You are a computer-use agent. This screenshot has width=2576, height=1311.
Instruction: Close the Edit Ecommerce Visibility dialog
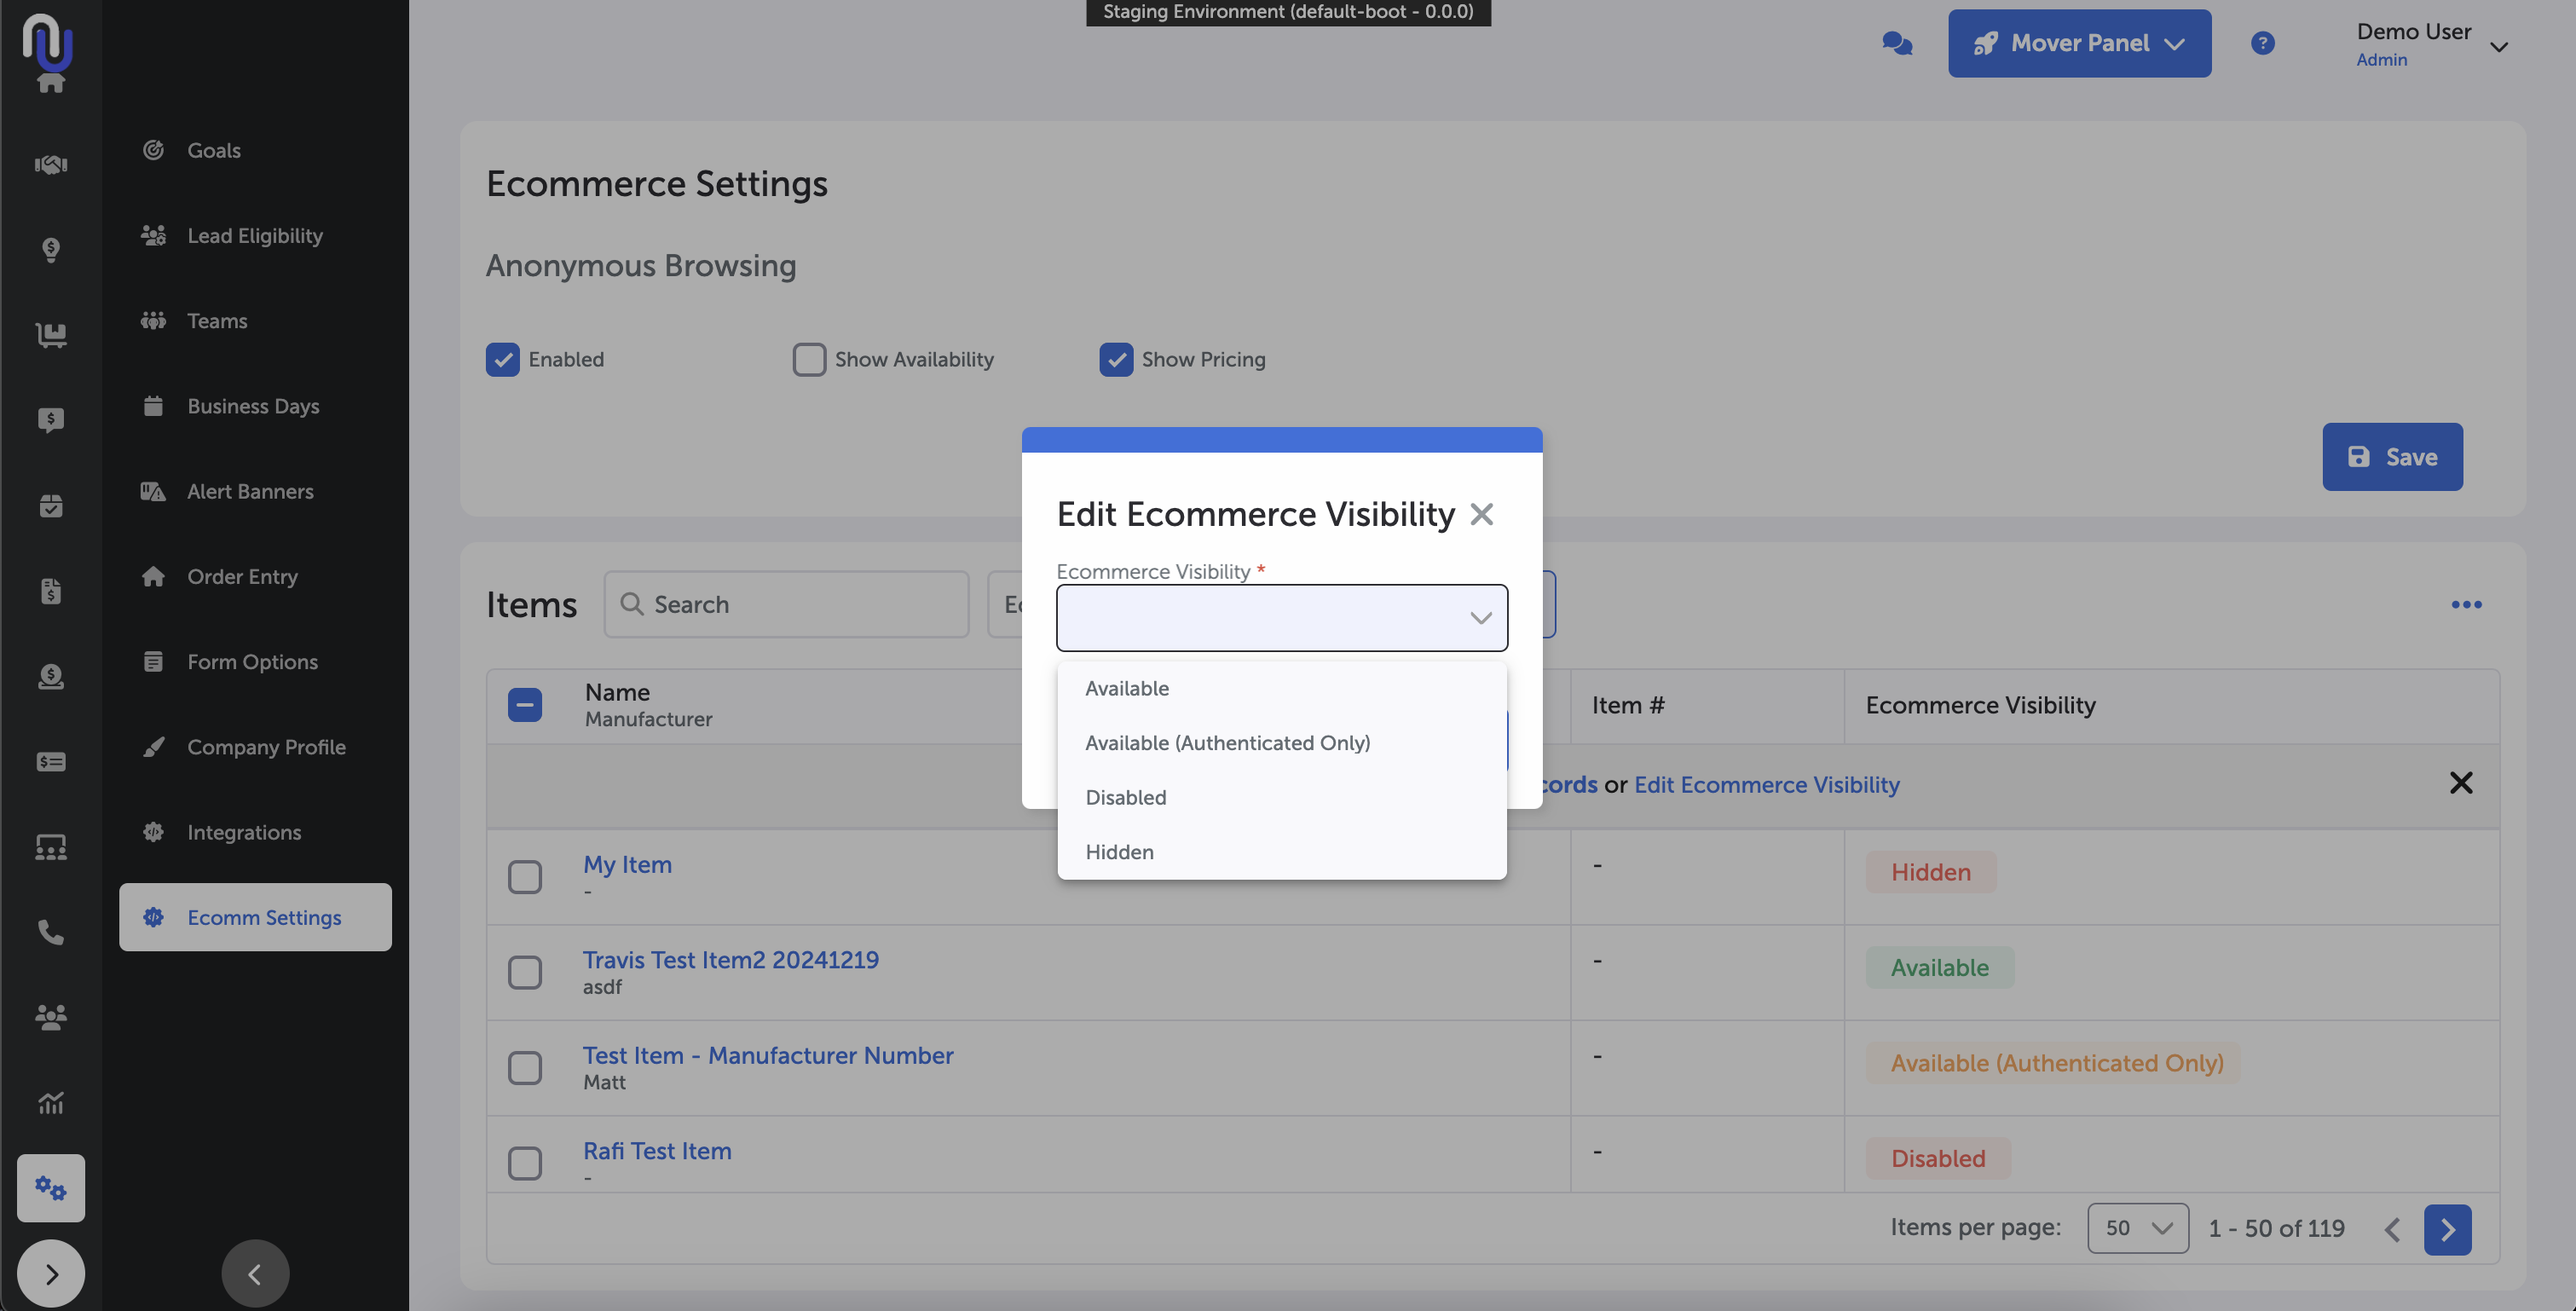[1481, 514]
